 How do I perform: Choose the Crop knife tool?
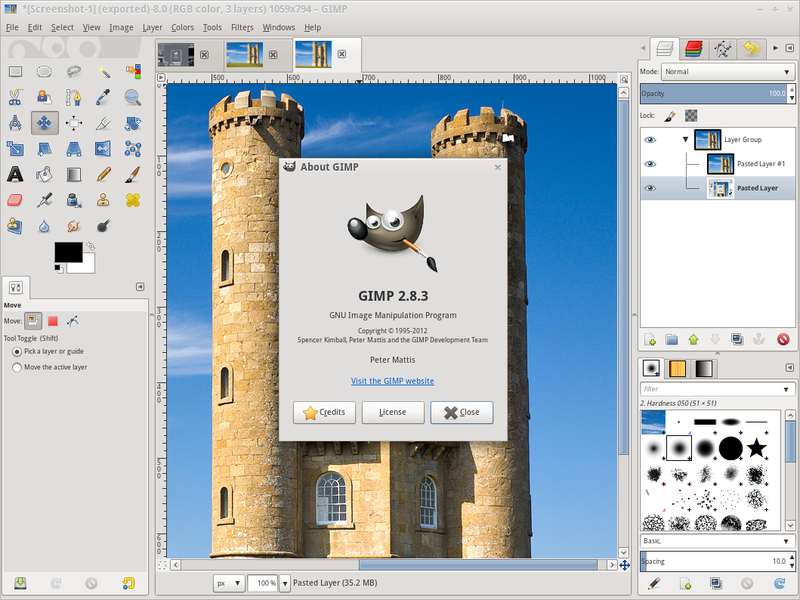coord(104,123)
